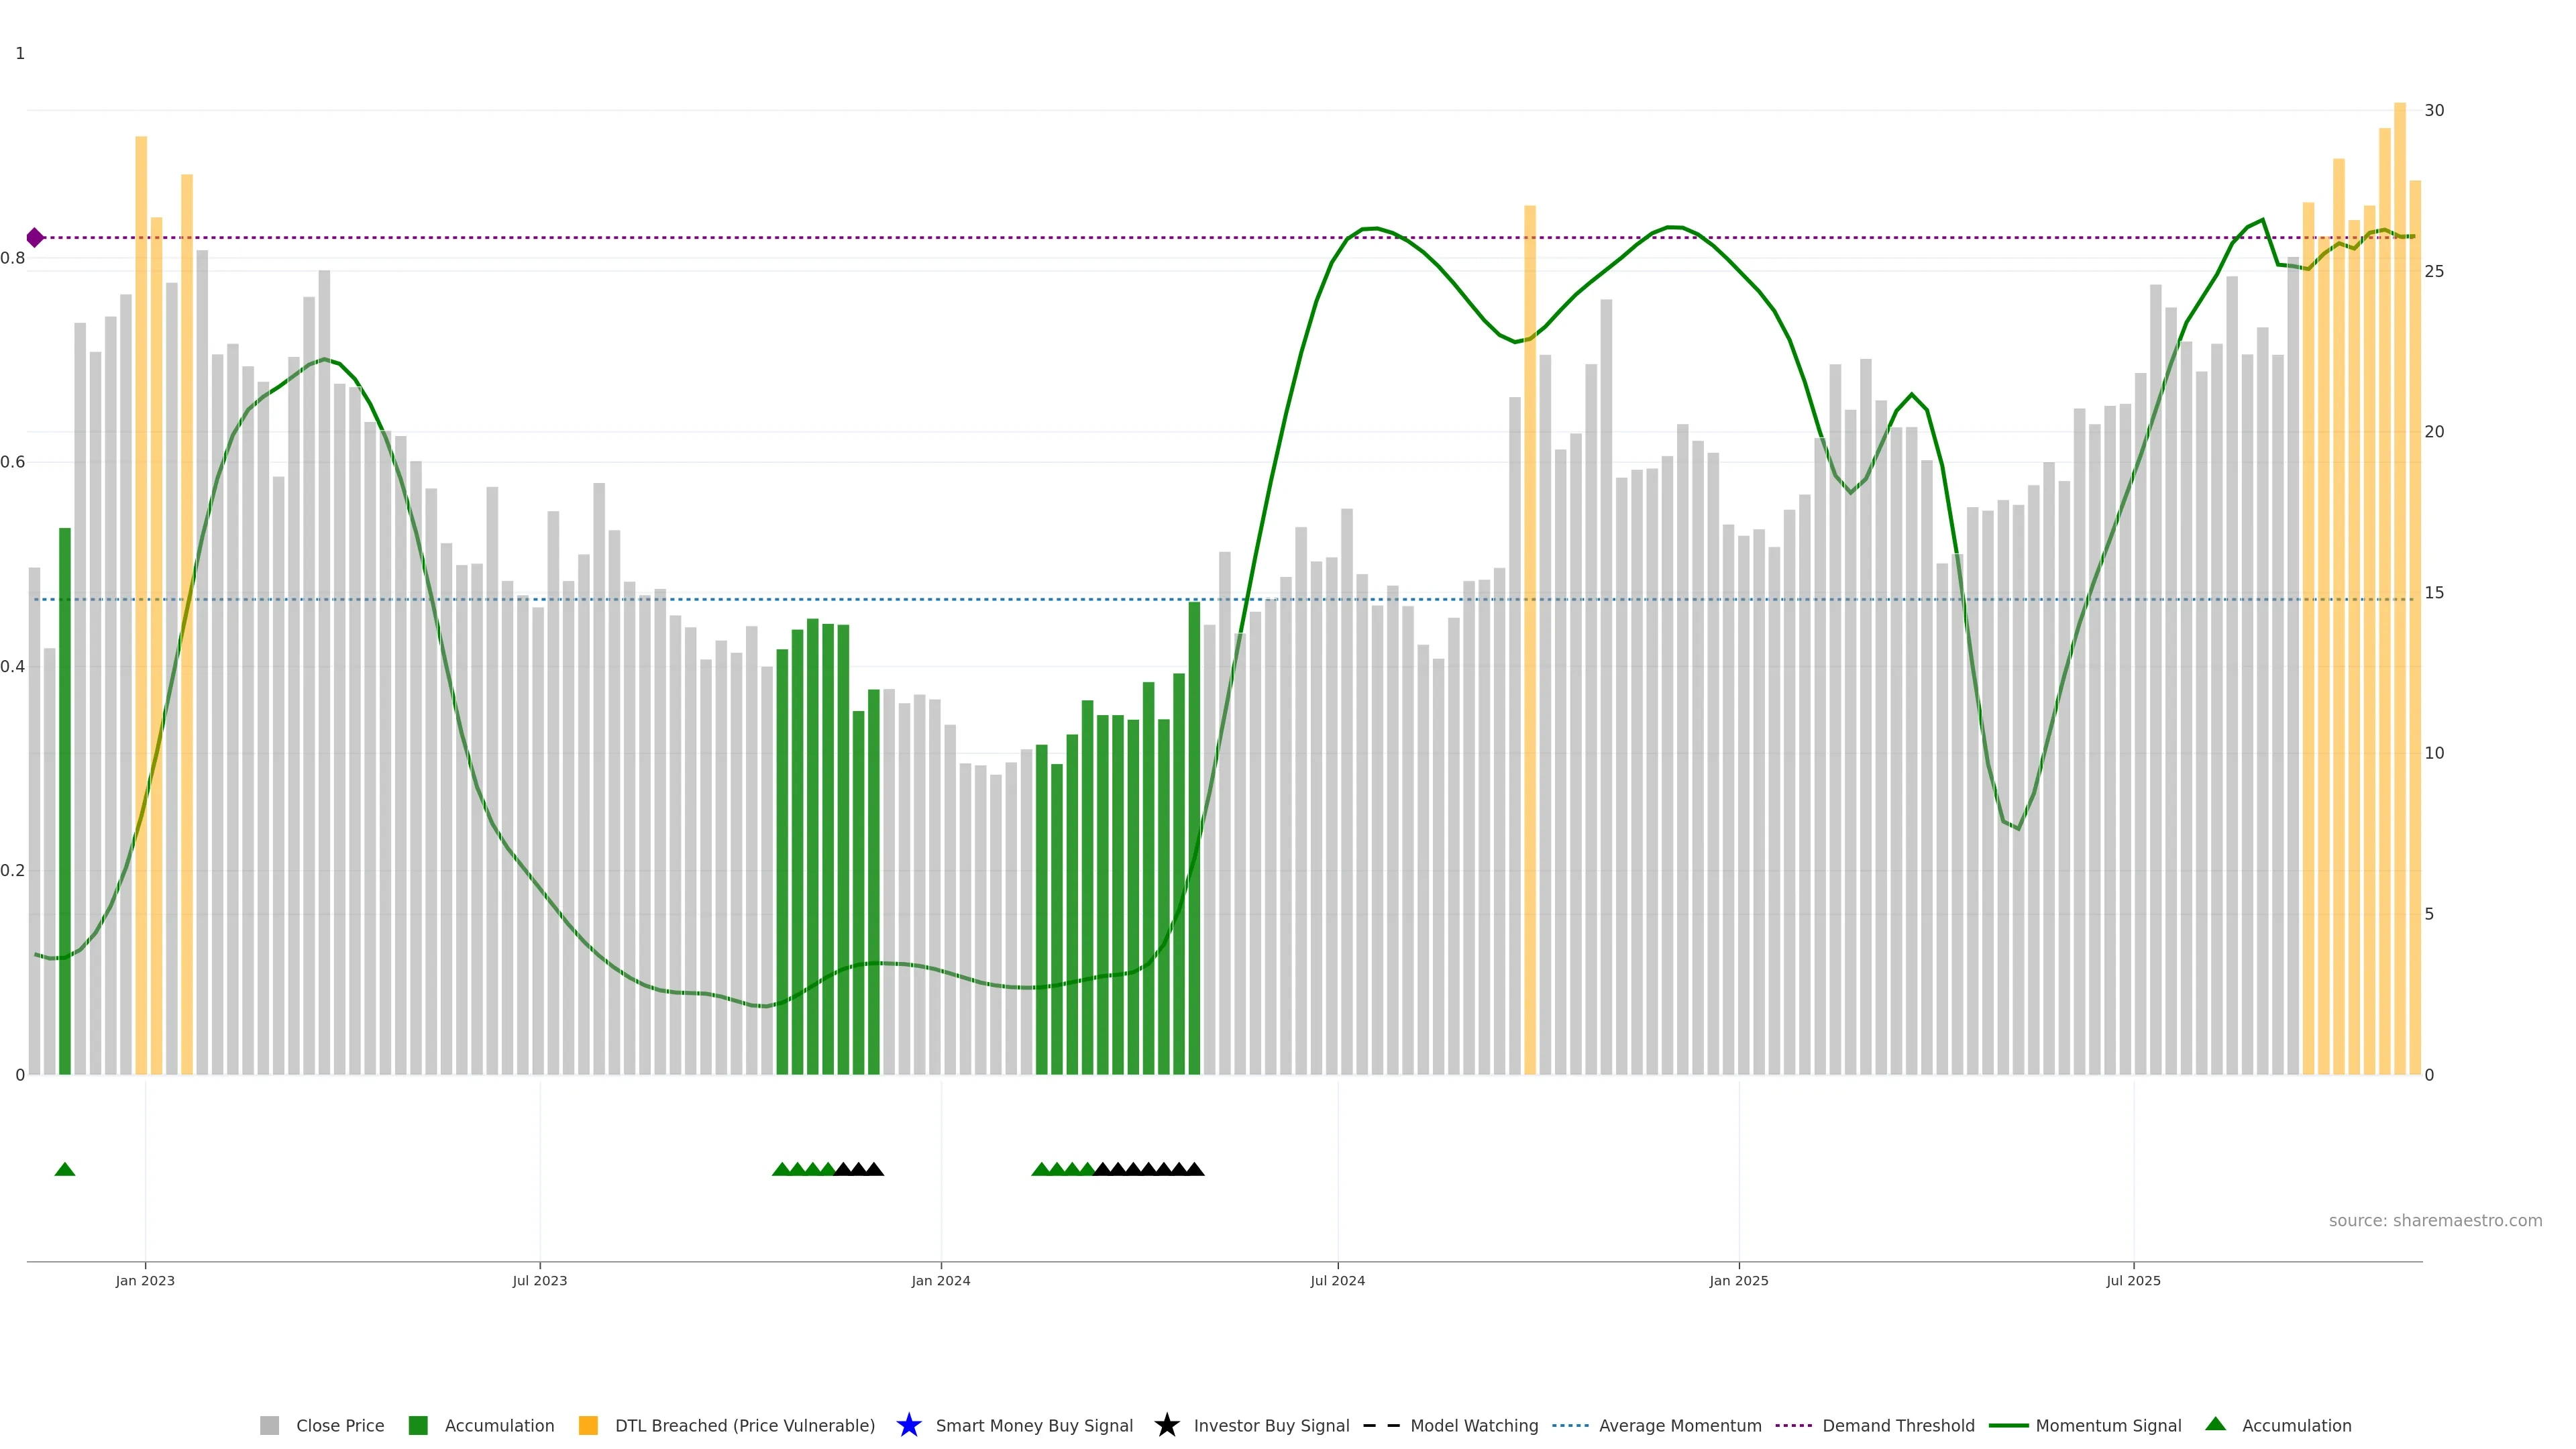Toggle the green square Accumulation legend label
Image resolution: width=2576 pixels, height=1449 pixels.
pos(499,1425)
